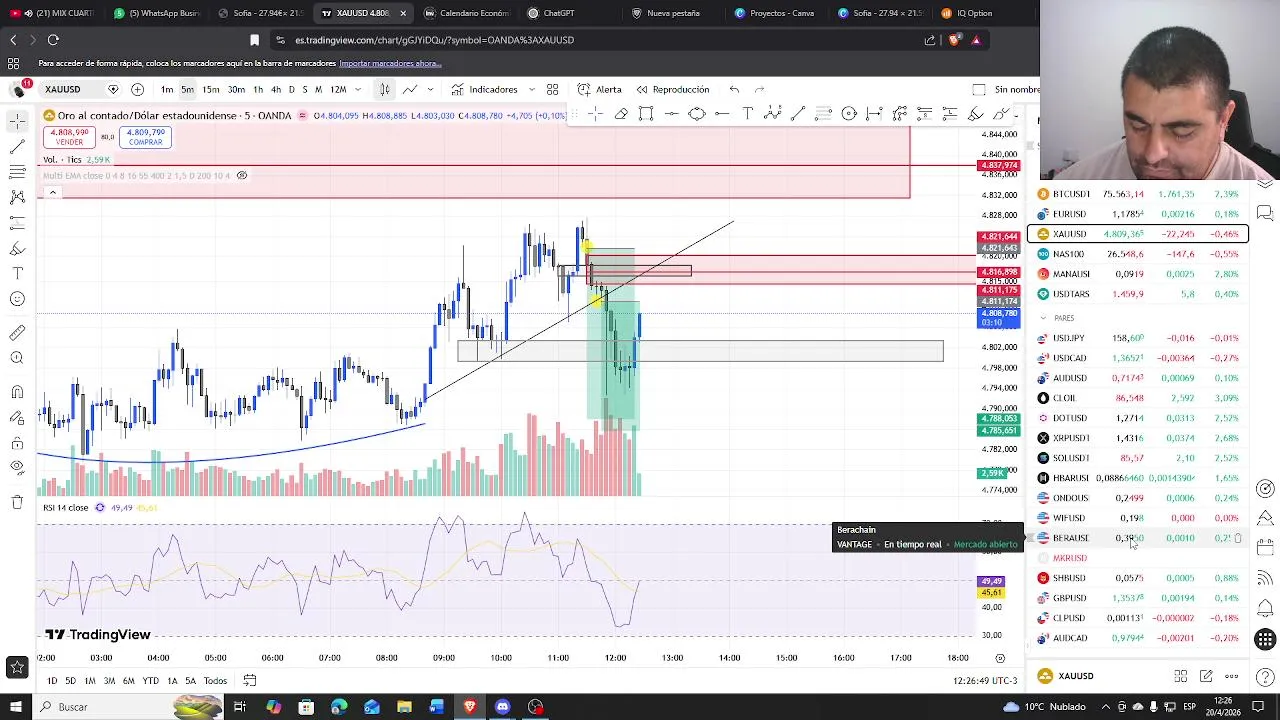
Task: Open the watchlist detail grid icon beside XAUUSD
Action: [x=1181, y=676]
